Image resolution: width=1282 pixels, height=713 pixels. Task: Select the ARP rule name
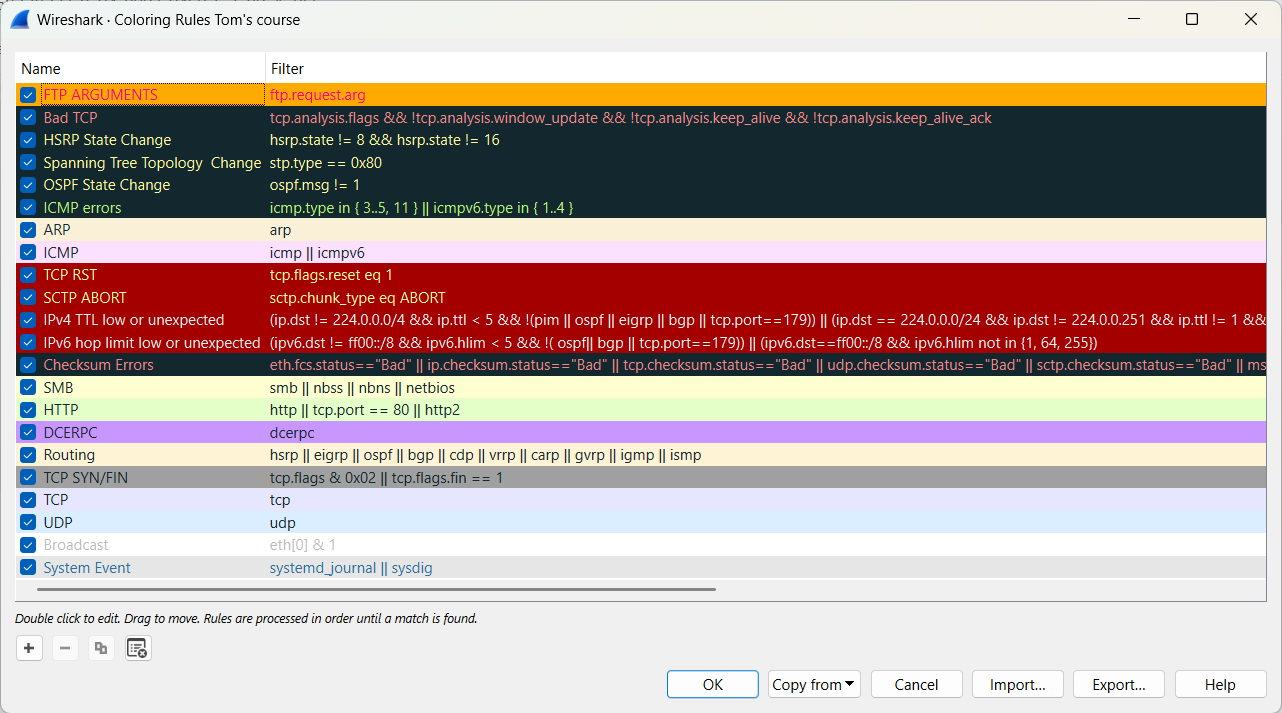coord(57,230)
